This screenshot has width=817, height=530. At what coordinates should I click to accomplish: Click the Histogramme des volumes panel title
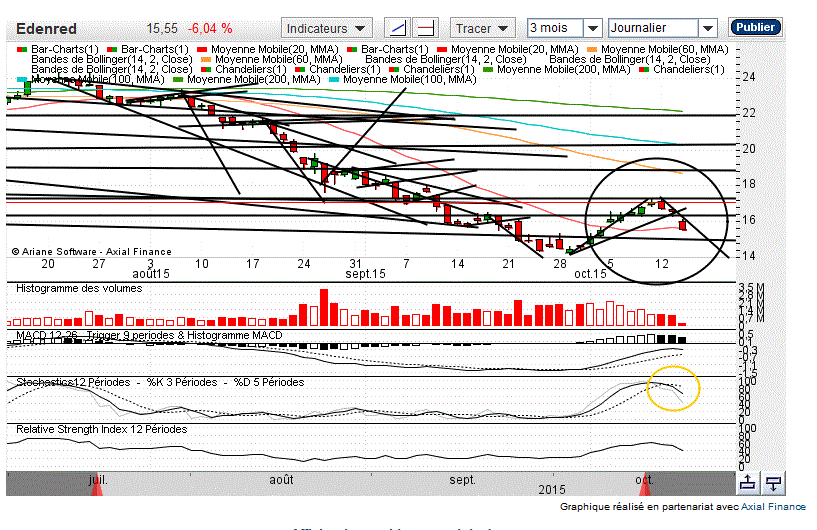click(79, 288)
